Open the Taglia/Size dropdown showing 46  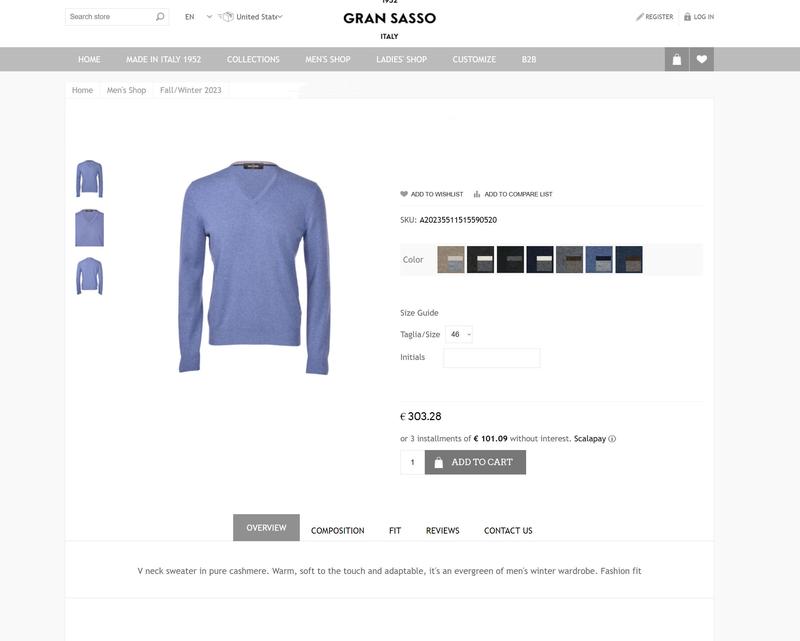tap(459, 334)
